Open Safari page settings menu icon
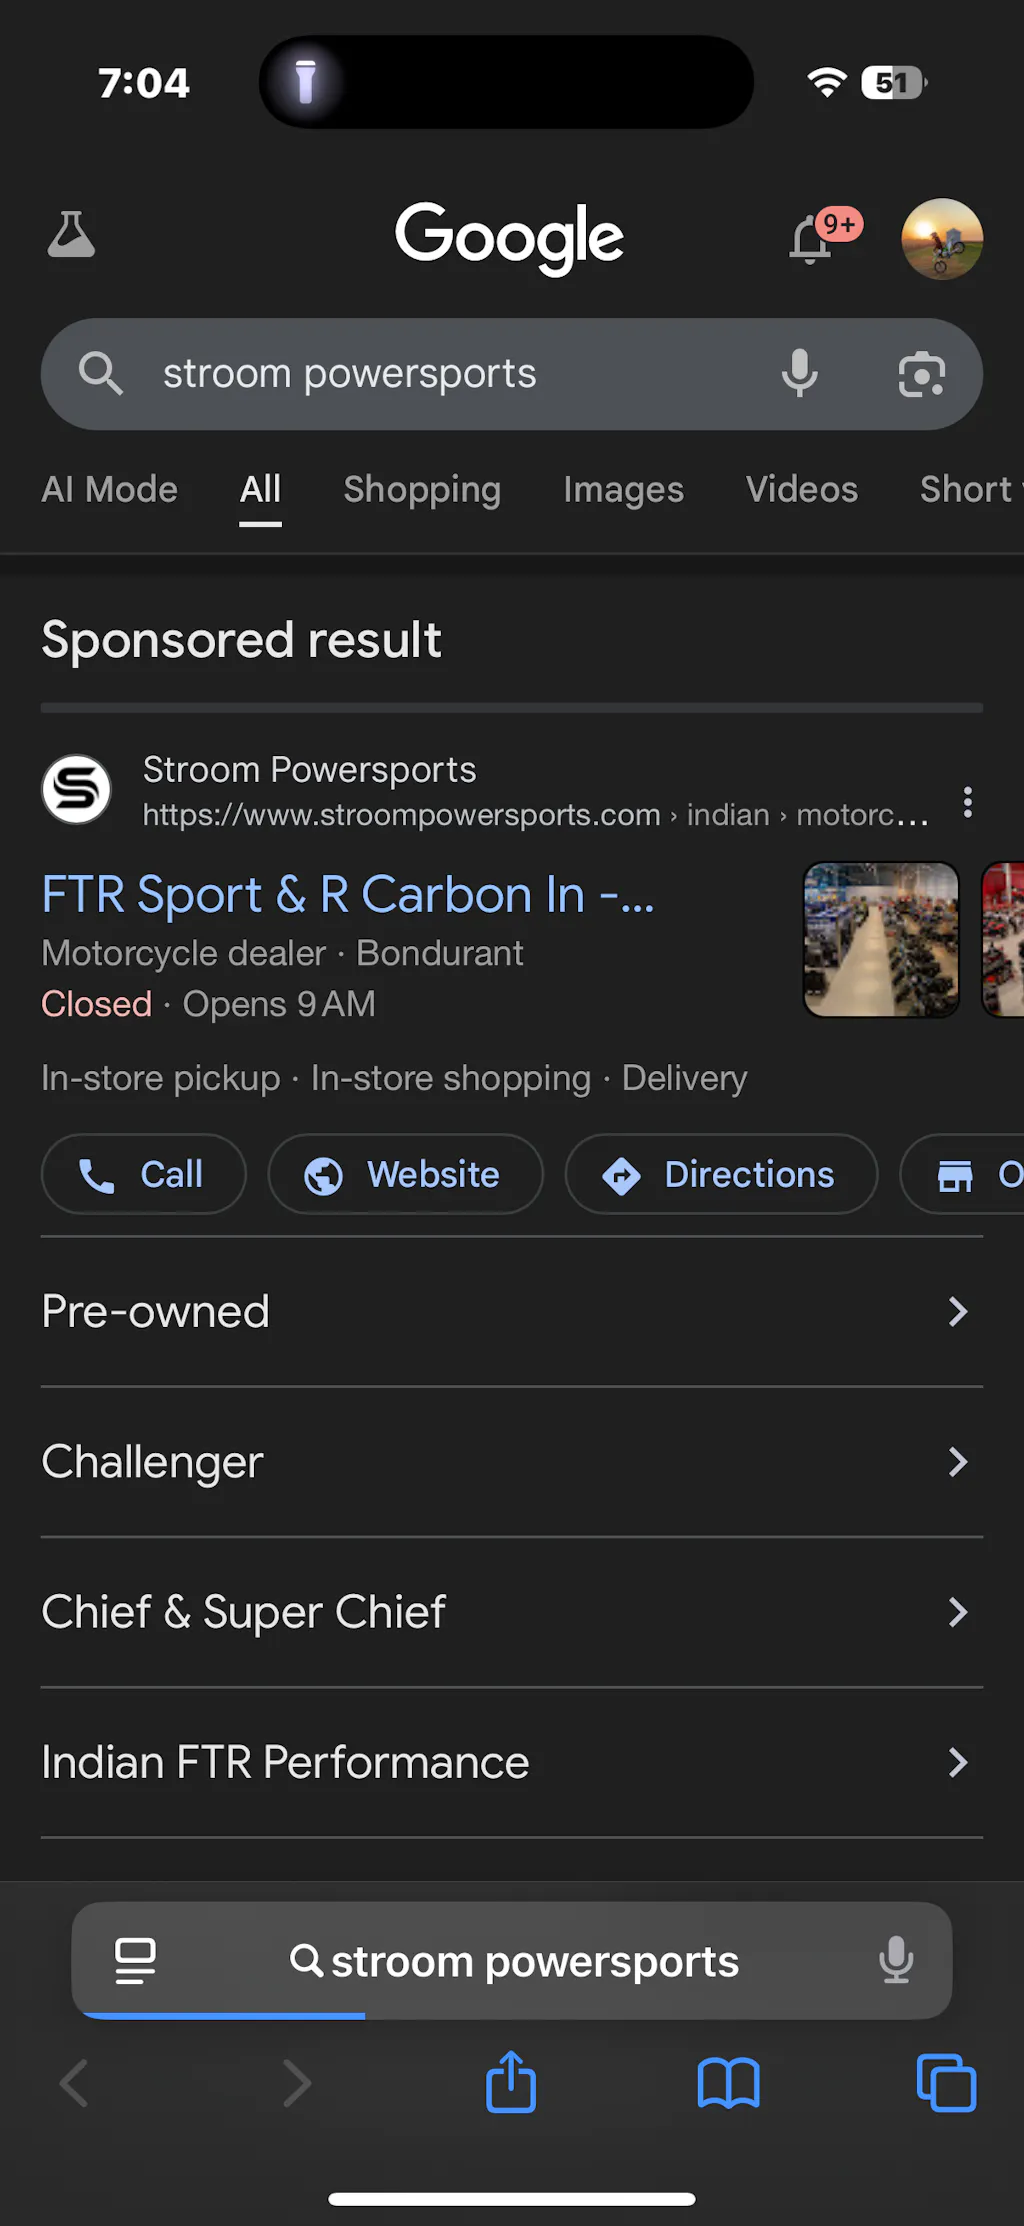1024x2226 pixels. 135,1960
